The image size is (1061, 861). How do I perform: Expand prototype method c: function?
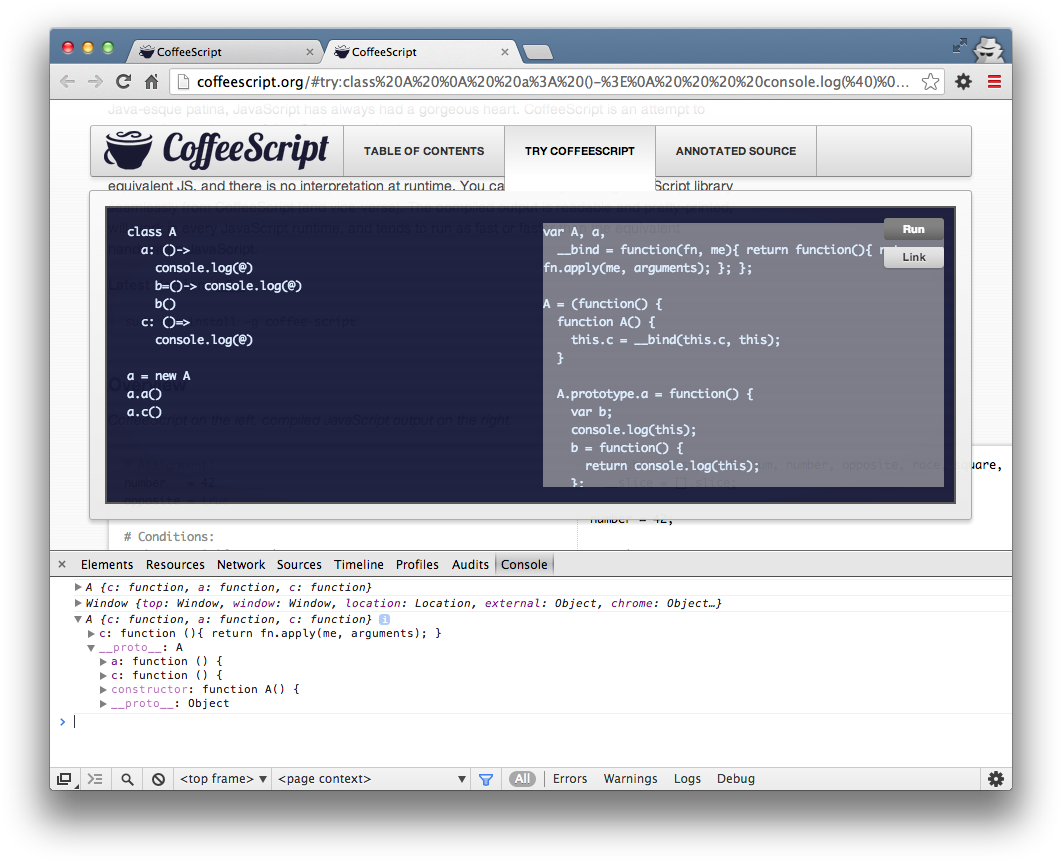[x=104, y=676]
